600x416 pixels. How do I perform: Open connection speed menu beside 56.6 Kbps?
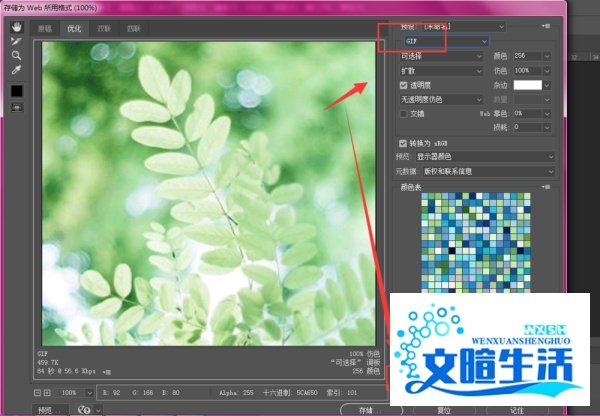[107, 372]
